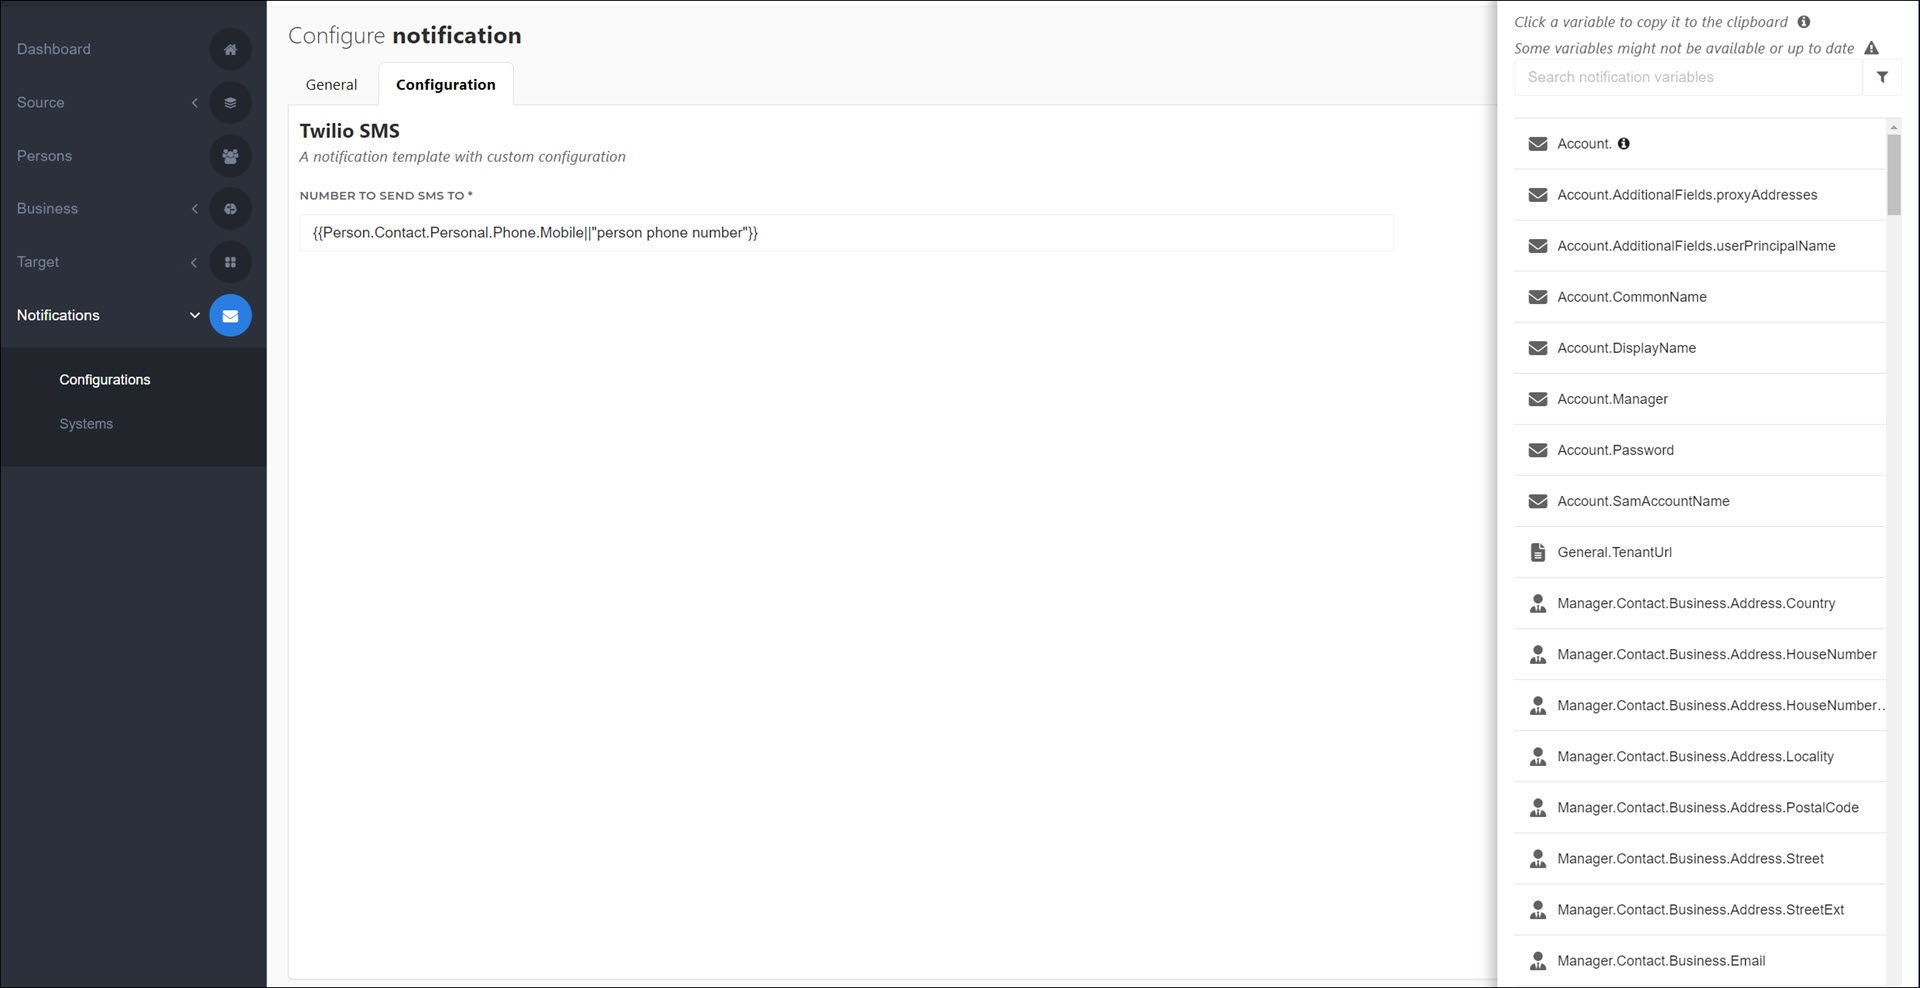Click the filter icon beside variable search
The image size is (1920, 988).
[x=1882, y=77]
